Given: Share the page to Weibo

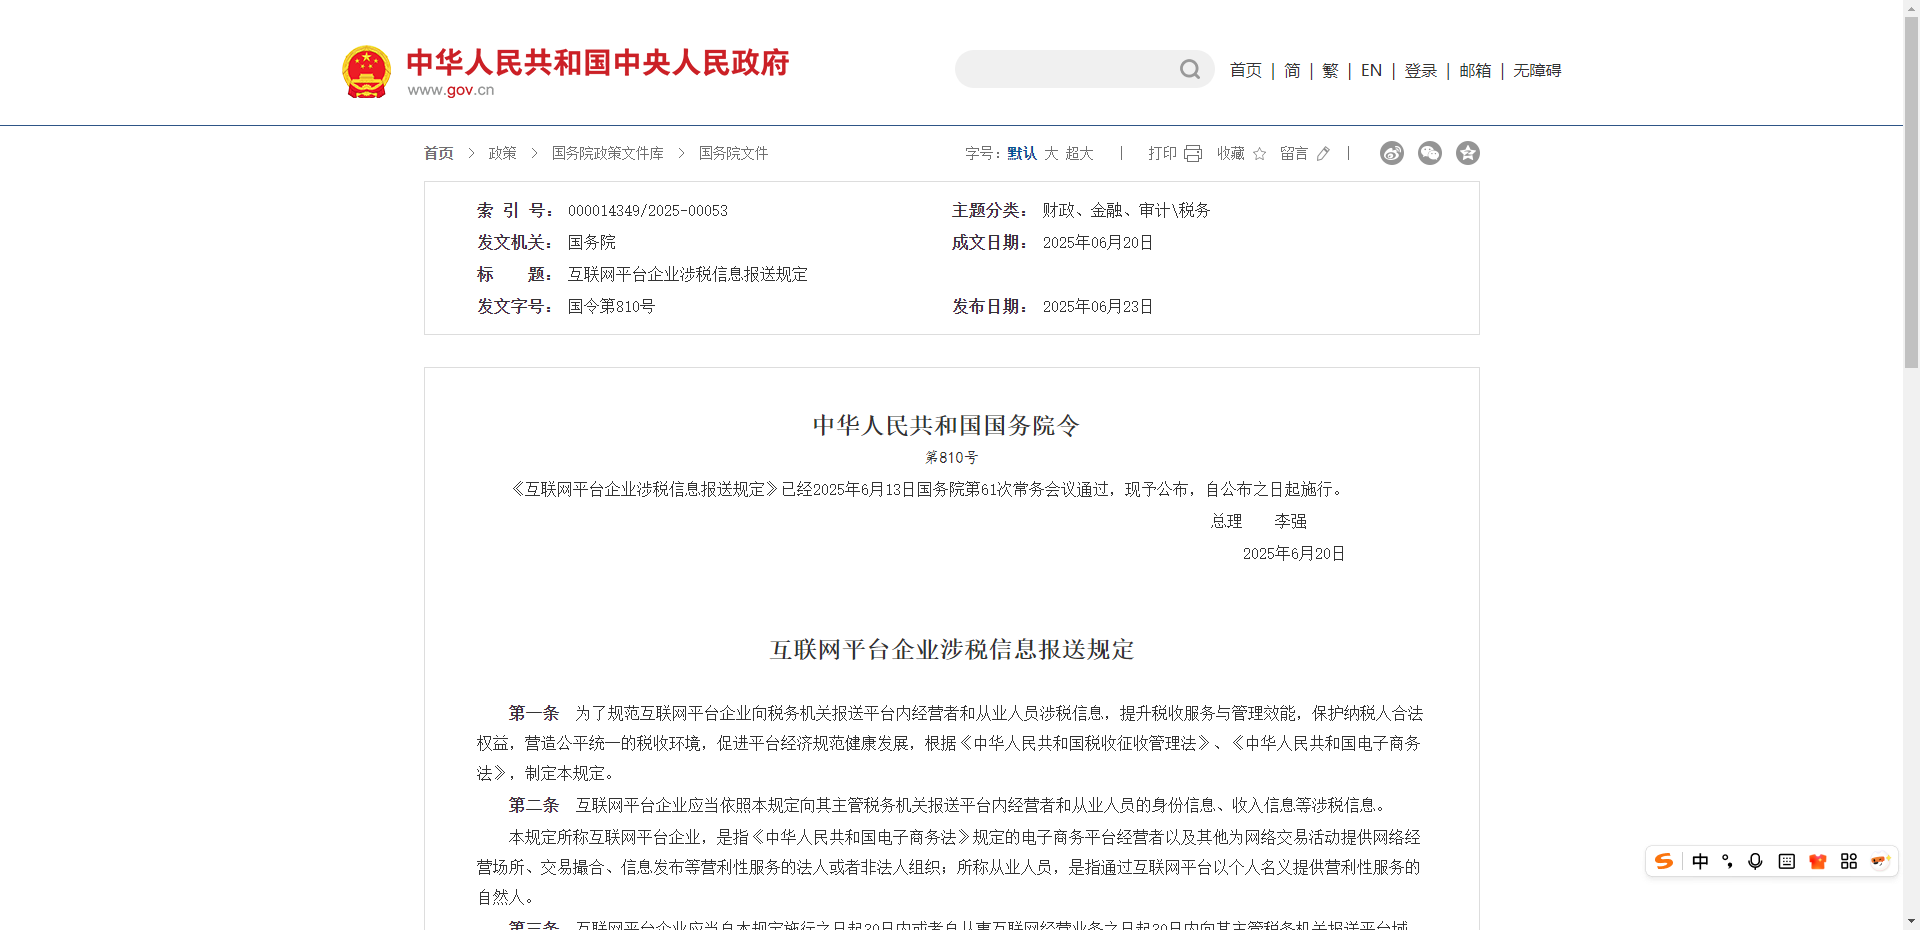Looking at the screenshot, I should coord(1391,153).
